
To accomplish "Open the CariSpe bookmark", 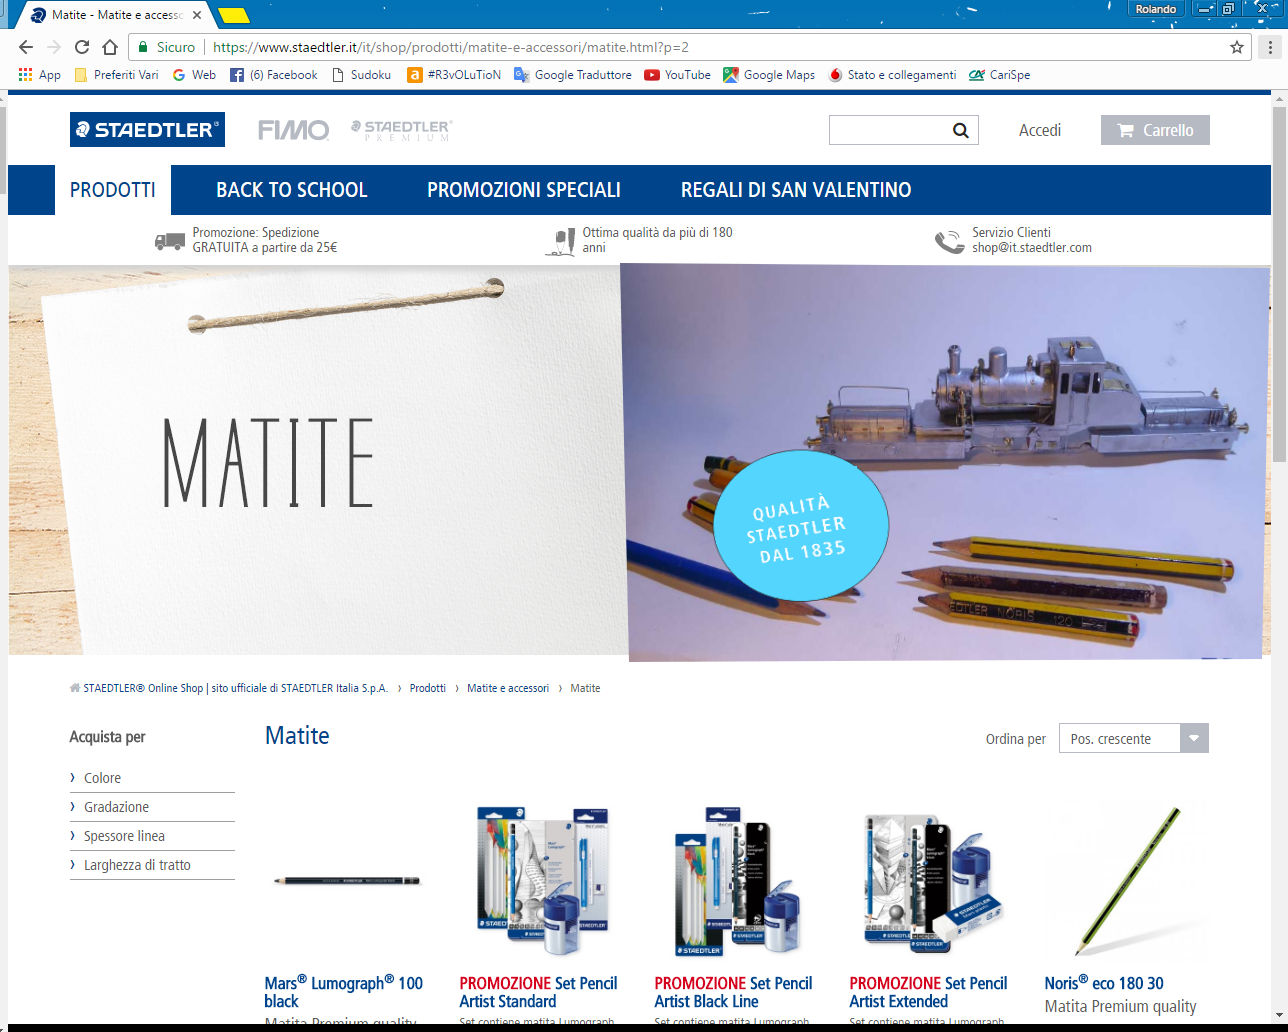I will [x=999, y=75].
